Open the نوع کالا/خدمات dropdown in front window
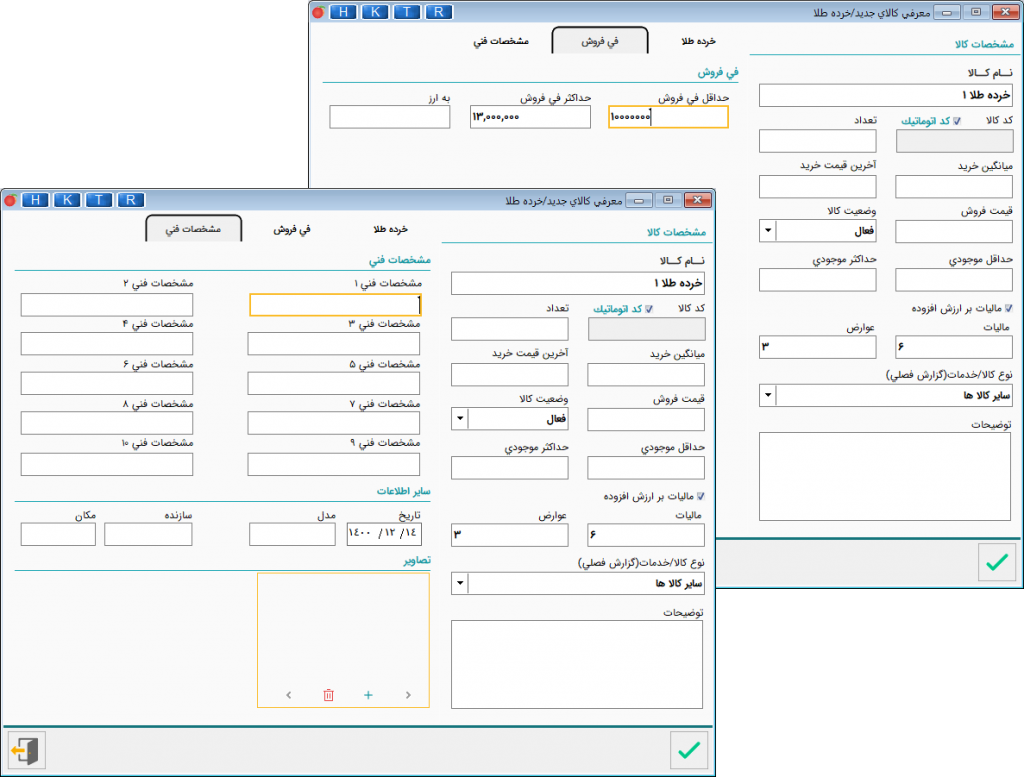This screenshot has height=777, width=1024. (460, 583)
